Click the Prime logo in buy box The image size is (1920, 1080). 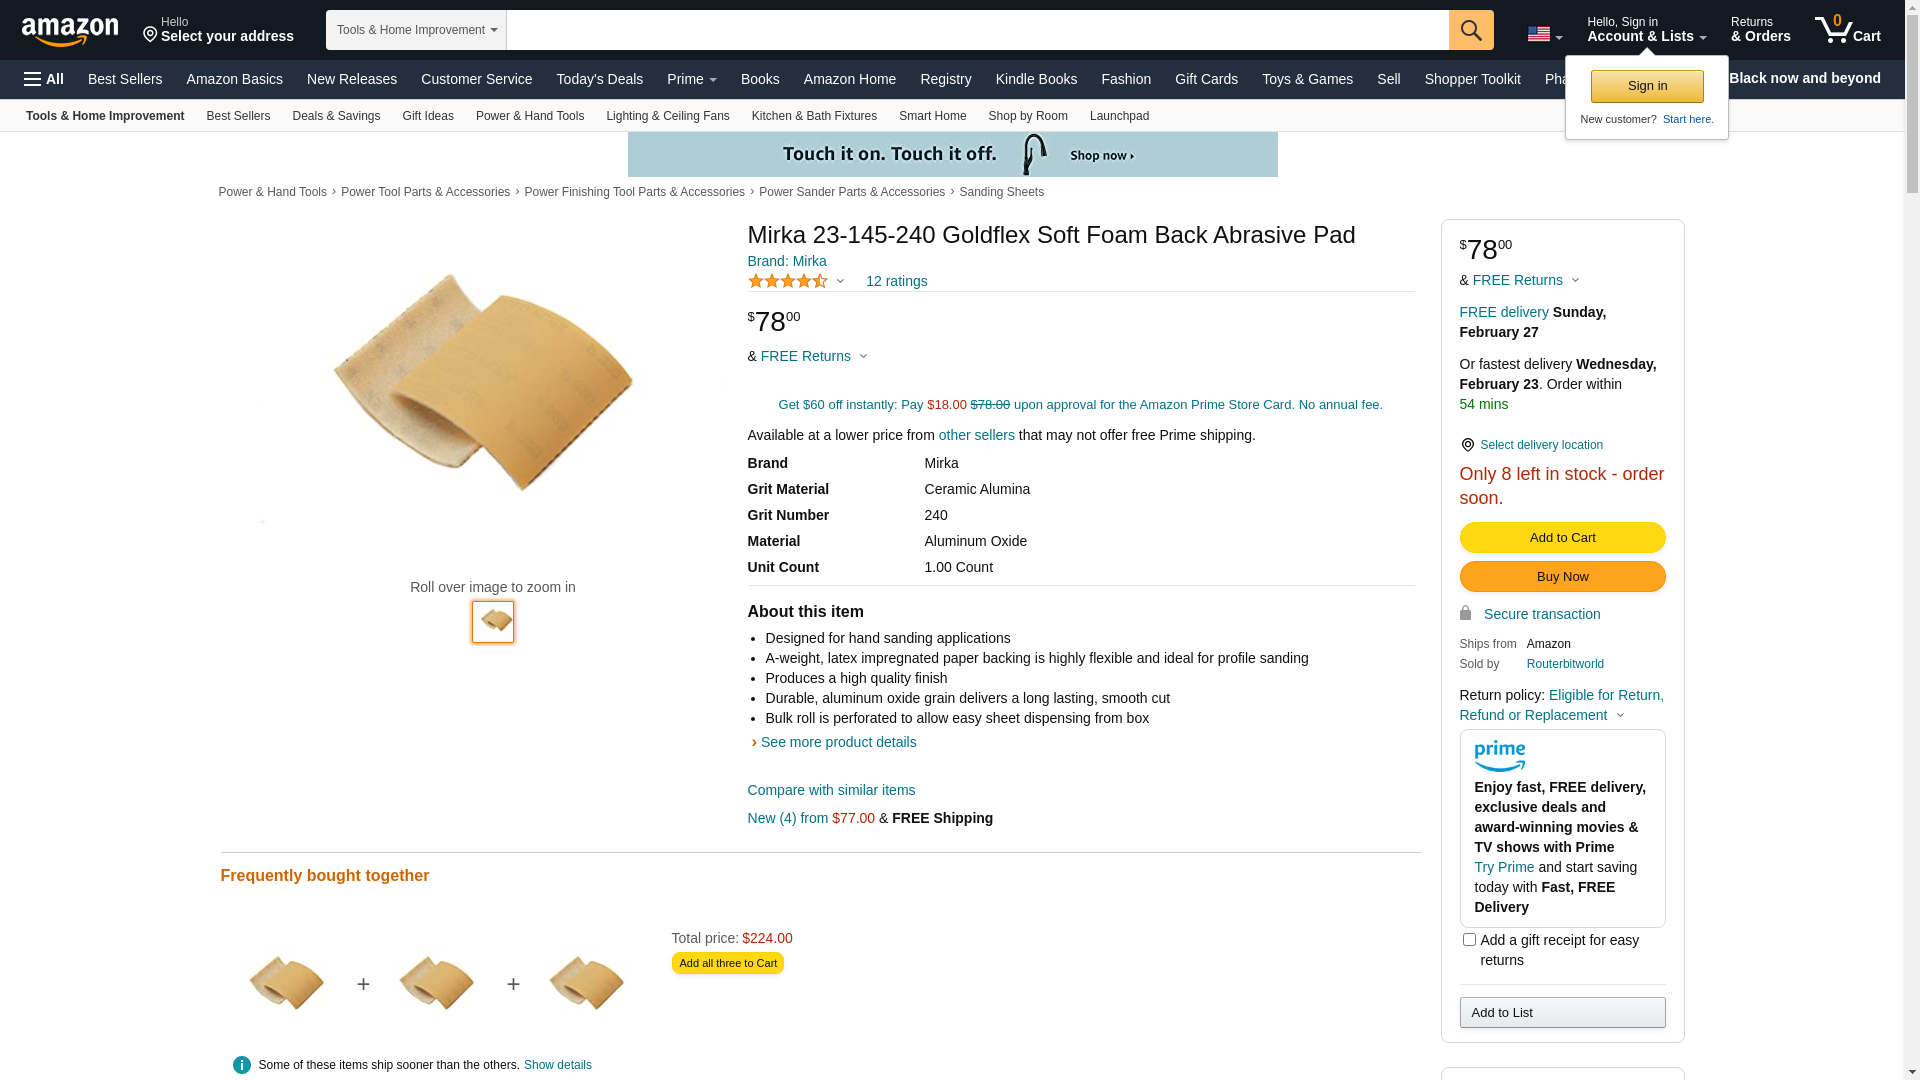tap(1499, 756)
